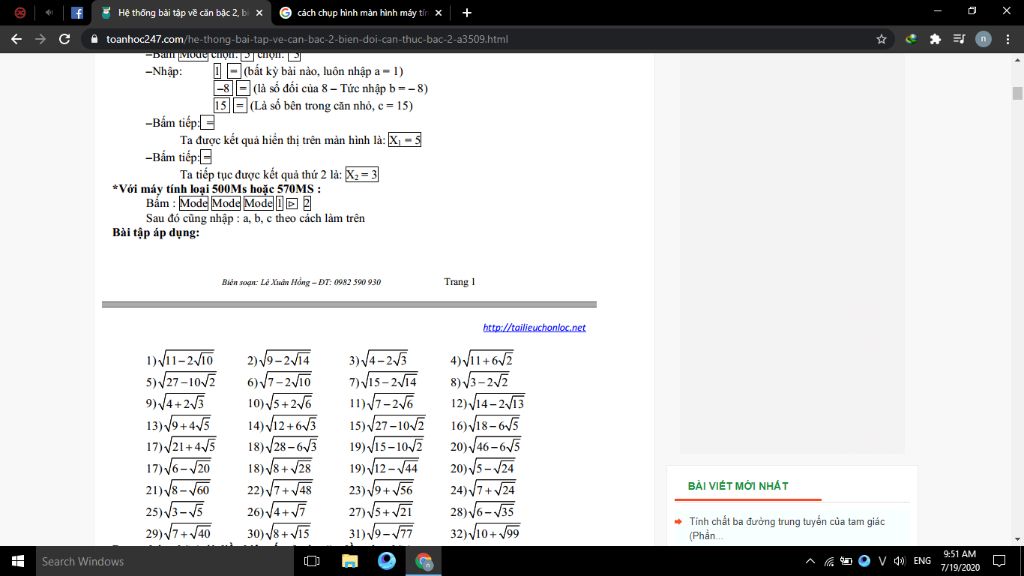This screenshot has height=576, width=1024.
Task: Click exercise 1) √(11−2√10)
Action: coord(180,359)
